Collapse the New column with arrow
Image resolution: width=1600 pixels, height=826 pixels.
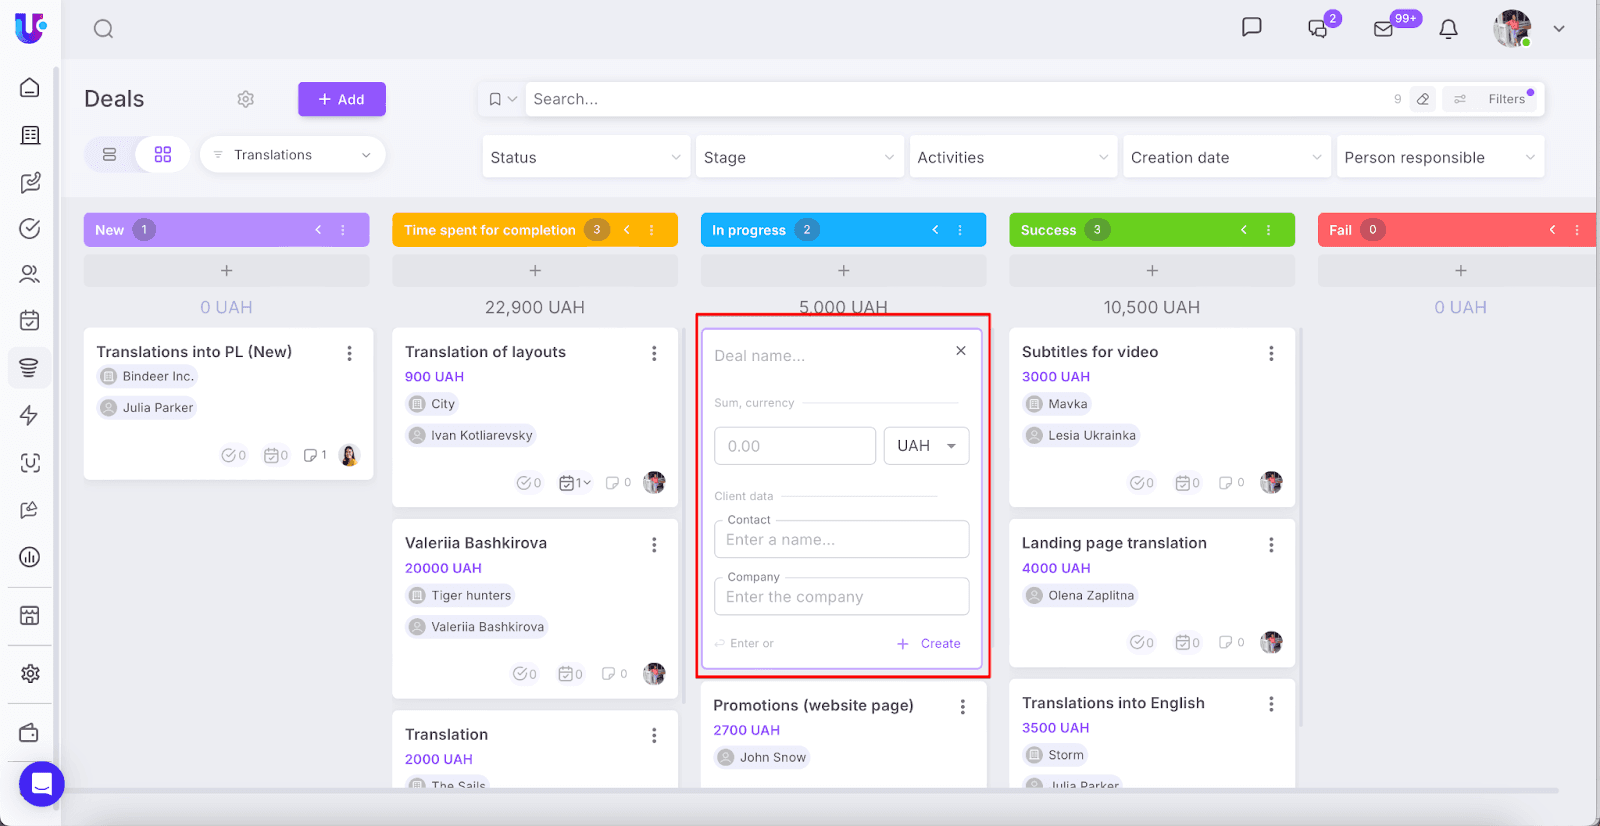pos(318,230)
